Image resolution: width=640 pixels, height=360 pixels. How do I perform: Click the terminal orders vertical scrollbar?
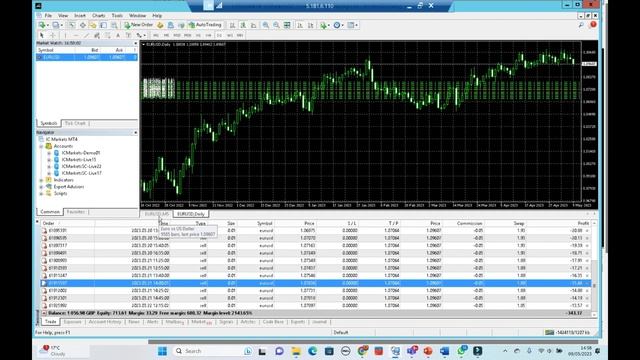pos(594,269)
